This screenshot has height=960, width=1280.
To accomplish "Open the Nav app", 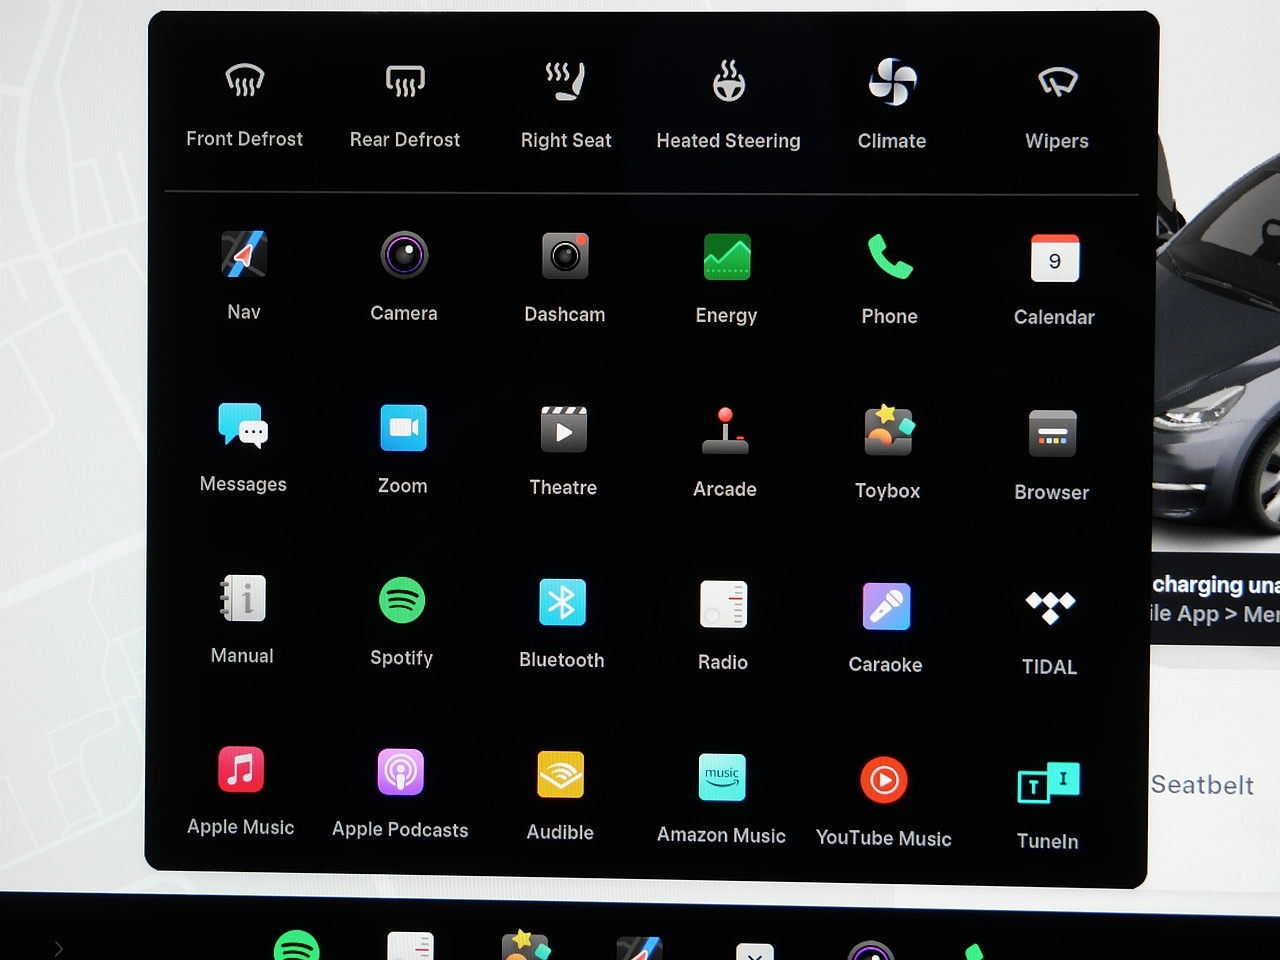I will [x=244, y=255].
